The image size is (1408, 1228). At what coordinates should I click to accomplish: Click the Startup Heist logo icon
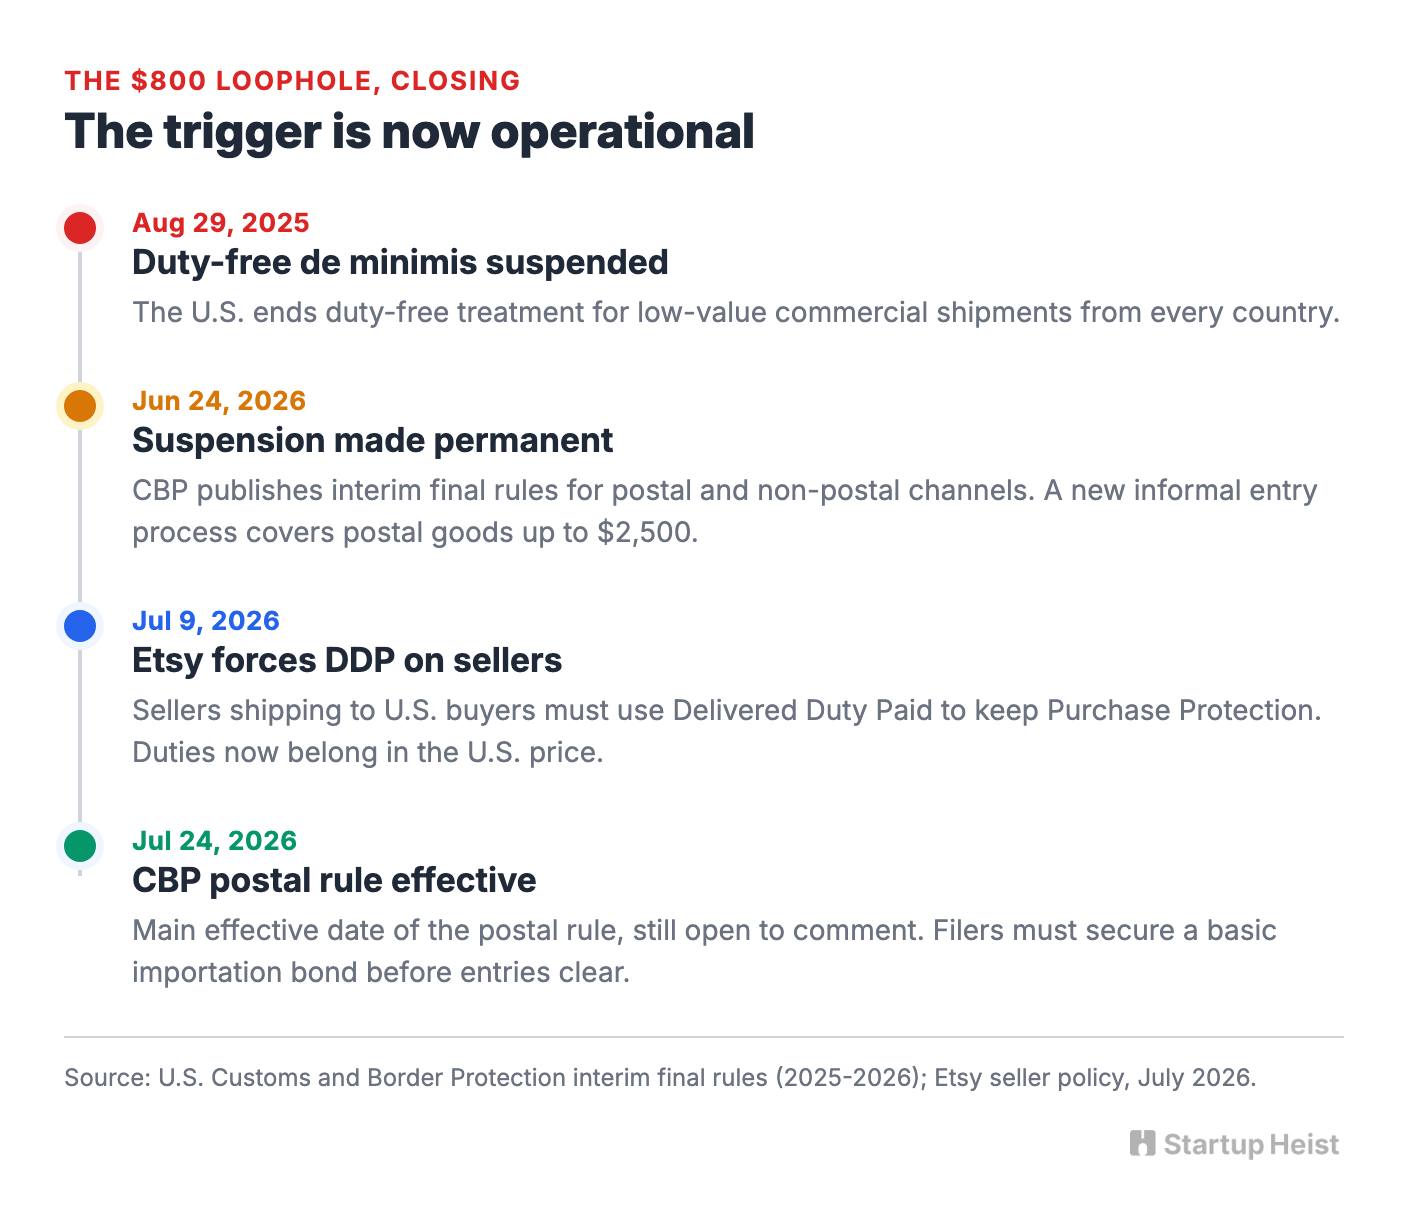pyautogui.click(x=1143, y=1144)
